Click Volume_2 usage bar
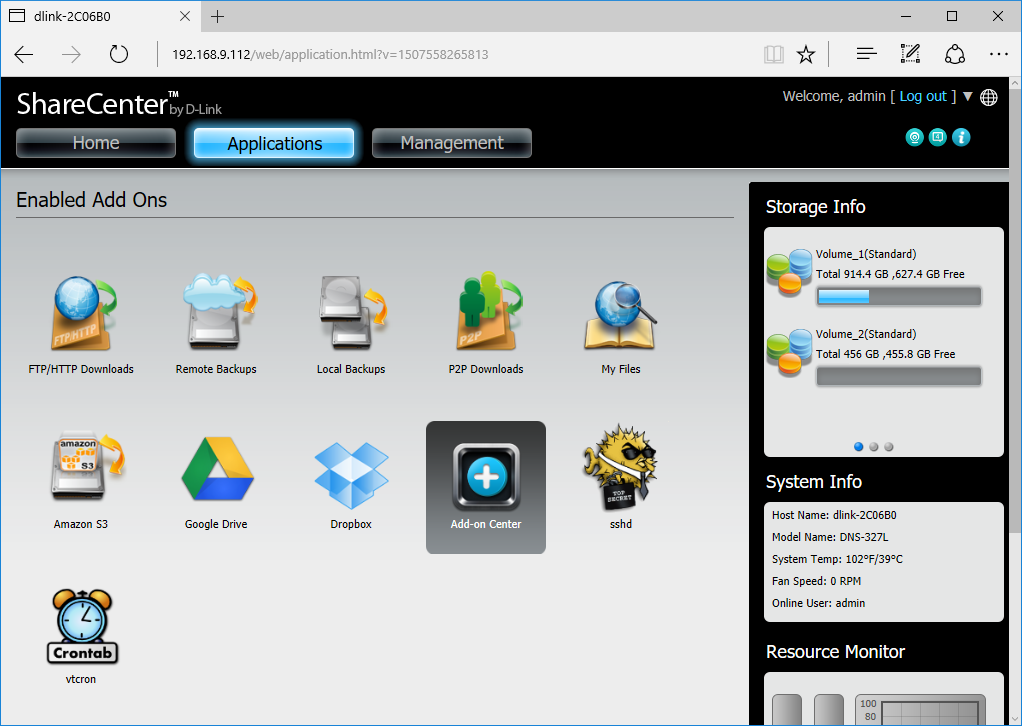Screen dimensions: 1022x726 899,376
